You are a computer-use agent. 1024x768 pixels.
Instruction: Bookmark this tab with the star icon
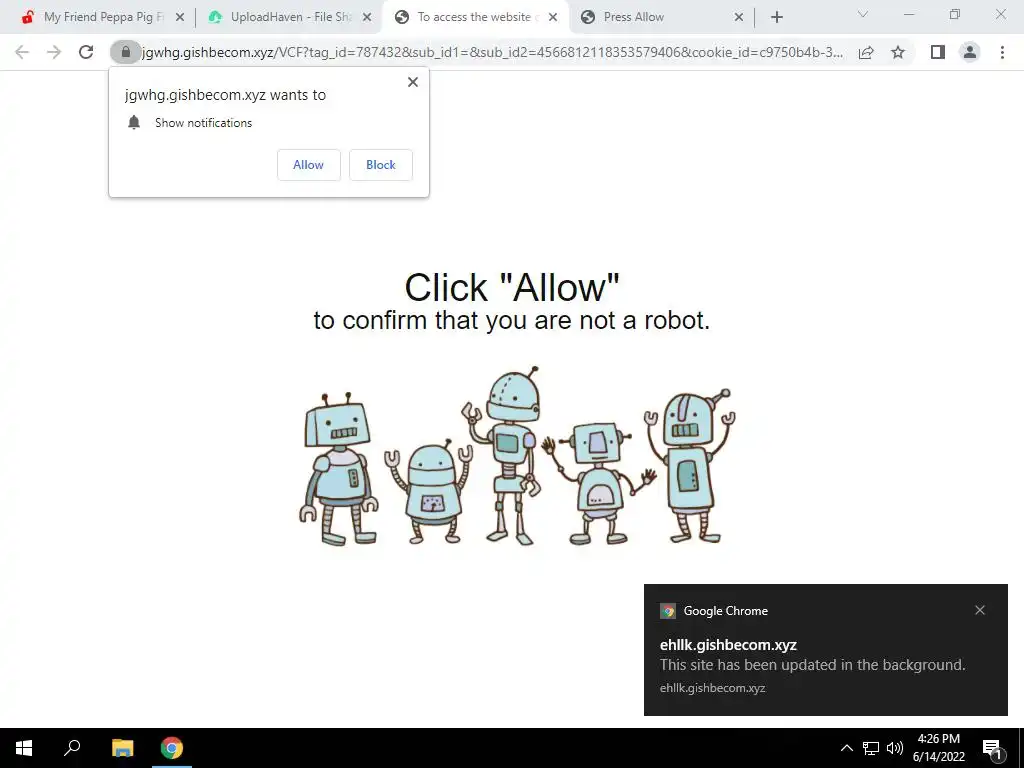point(898,52)
